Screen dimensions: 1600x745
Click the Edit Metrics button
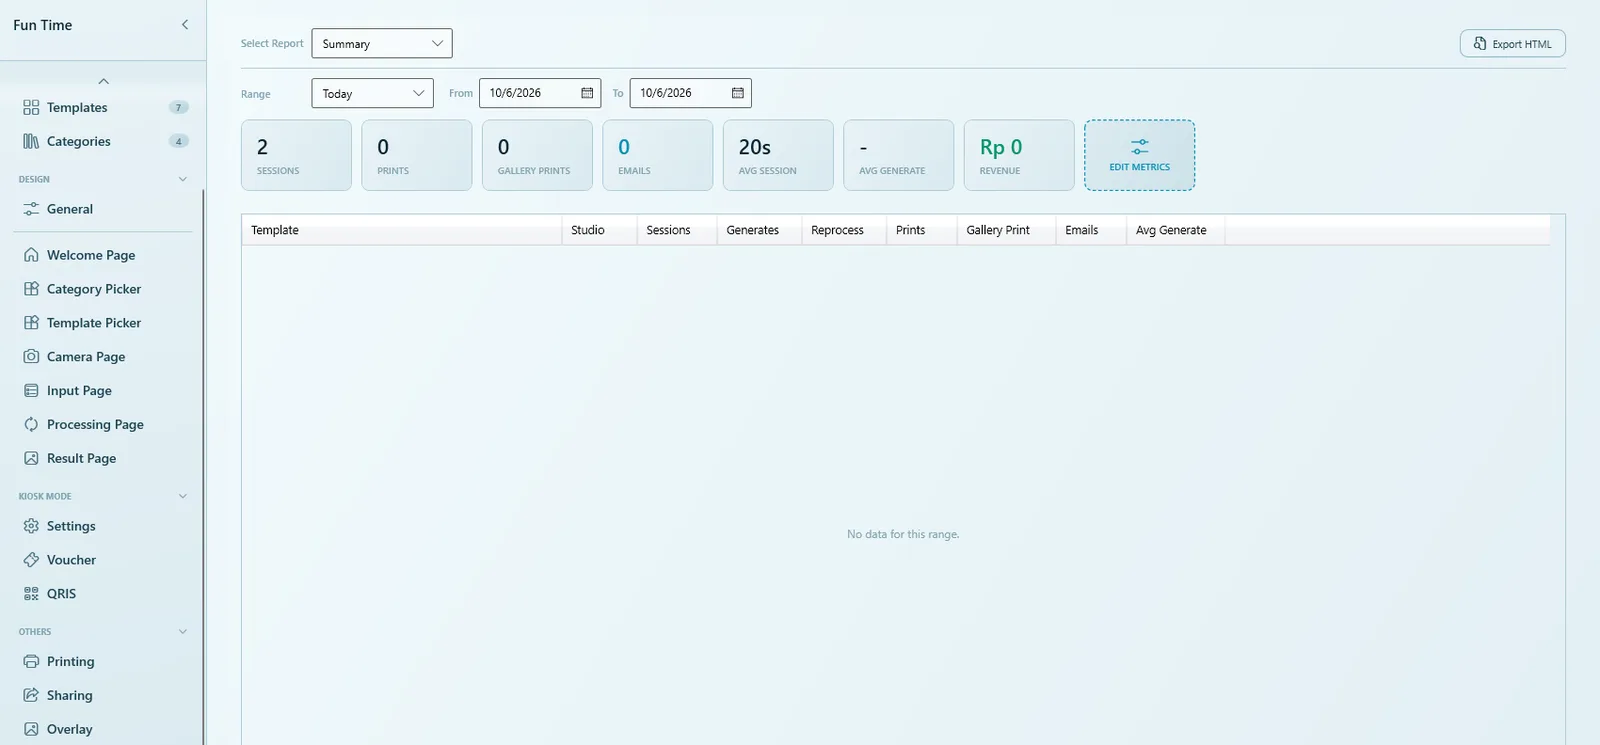(1140, 155)
